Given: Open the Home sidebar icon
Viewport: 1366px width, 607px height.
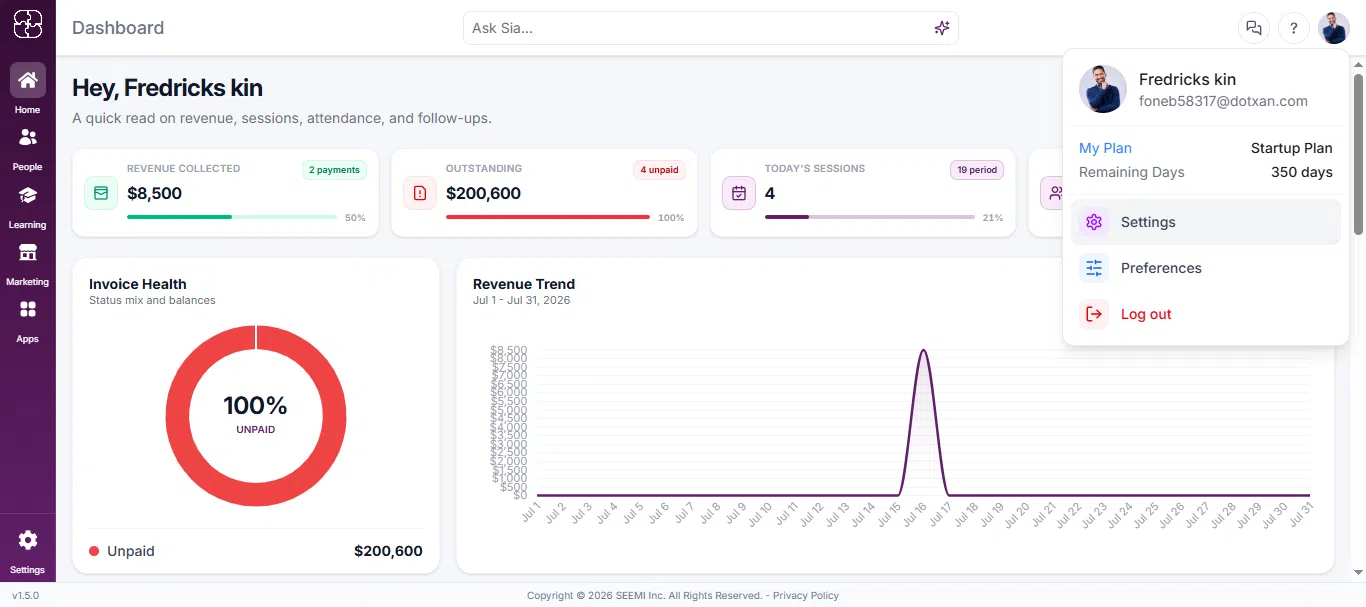Looking at the screenshot, I should [28, 80].
